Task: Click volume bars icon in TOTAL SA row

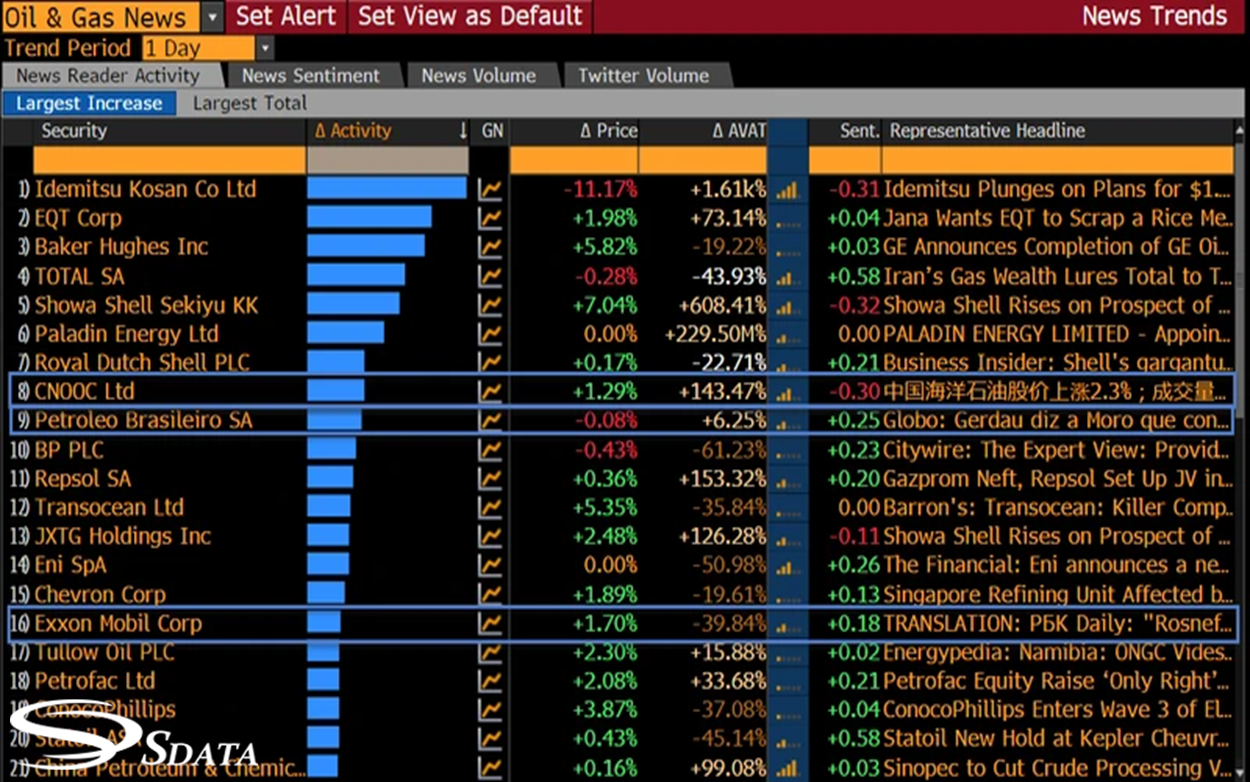Action: 788,277
